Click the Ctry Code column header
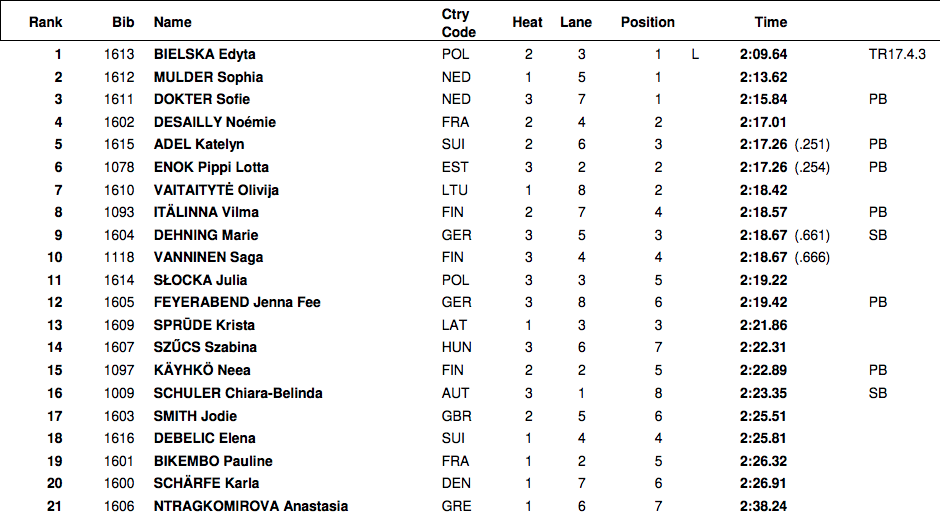The width and height of the screenshot is (940, 530). pyautogui.click(x=458, y=23)
